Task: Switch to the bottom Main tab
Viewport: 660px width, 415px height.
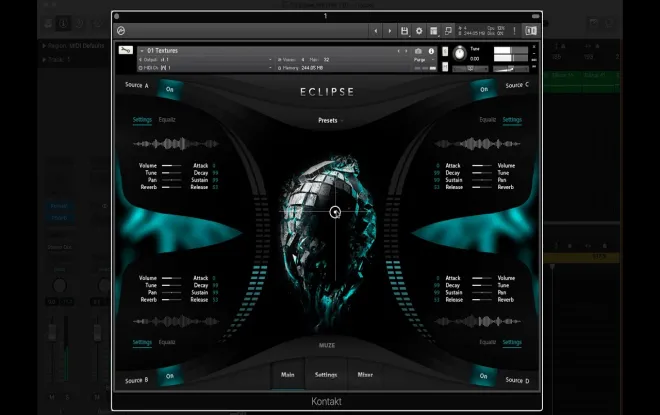Action: coord(288,375)
